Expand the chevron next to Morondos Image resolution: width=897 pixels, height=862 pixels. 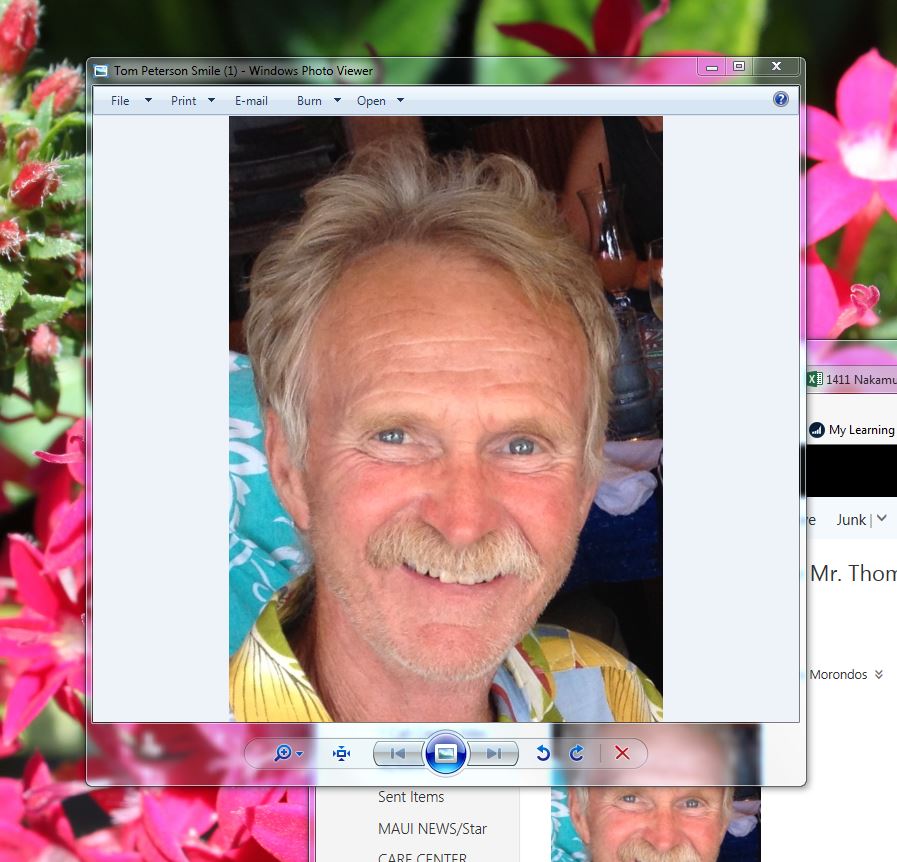[878, 674]
